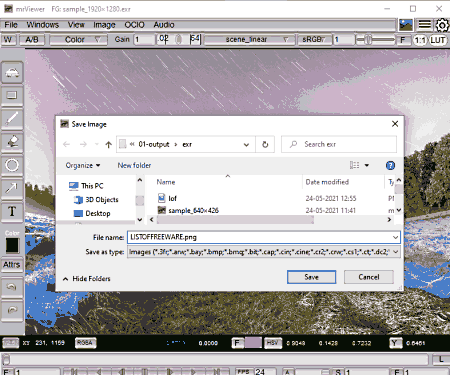Toggle the Y luminance button in pixel bar
450x375 pixels.
[395, 343]
